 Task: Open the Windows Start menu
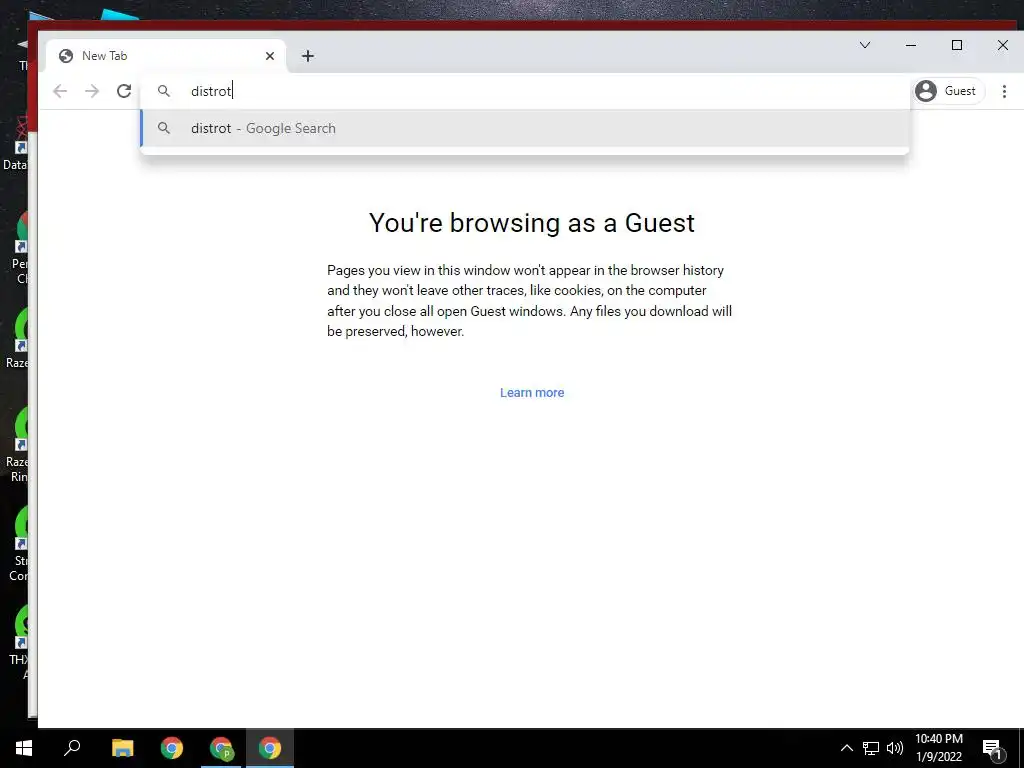click(x=24, y=748)
